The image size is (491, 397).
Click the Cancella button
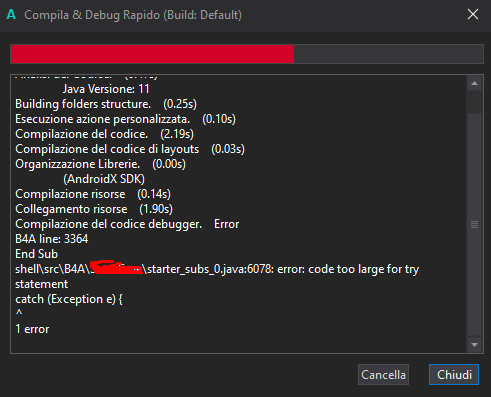(383, 375)
